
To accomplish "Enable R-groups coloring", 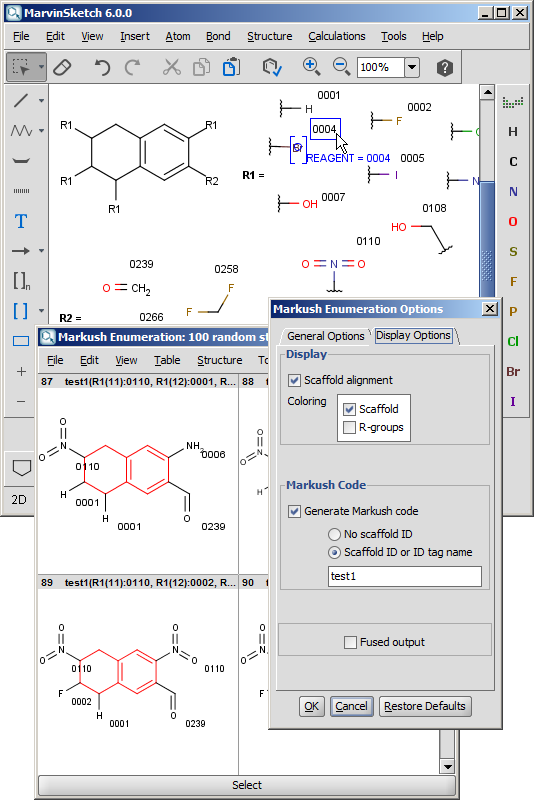I will [x=349, y=427].
